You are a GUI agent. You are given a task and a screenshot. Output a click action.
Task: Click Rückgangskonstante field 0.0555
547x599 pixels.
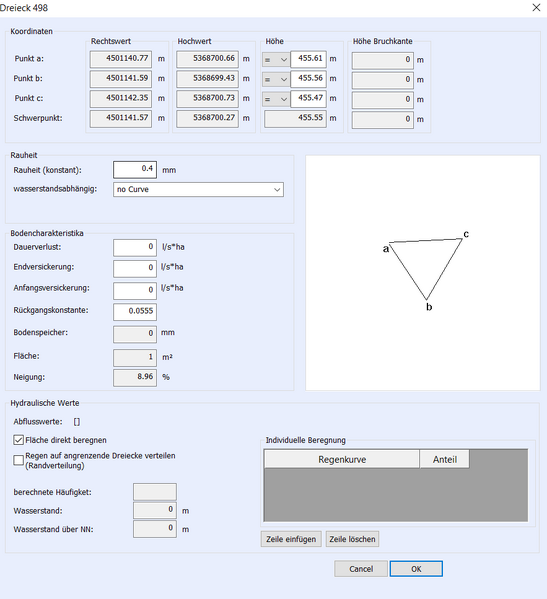(x=135, y=312)
